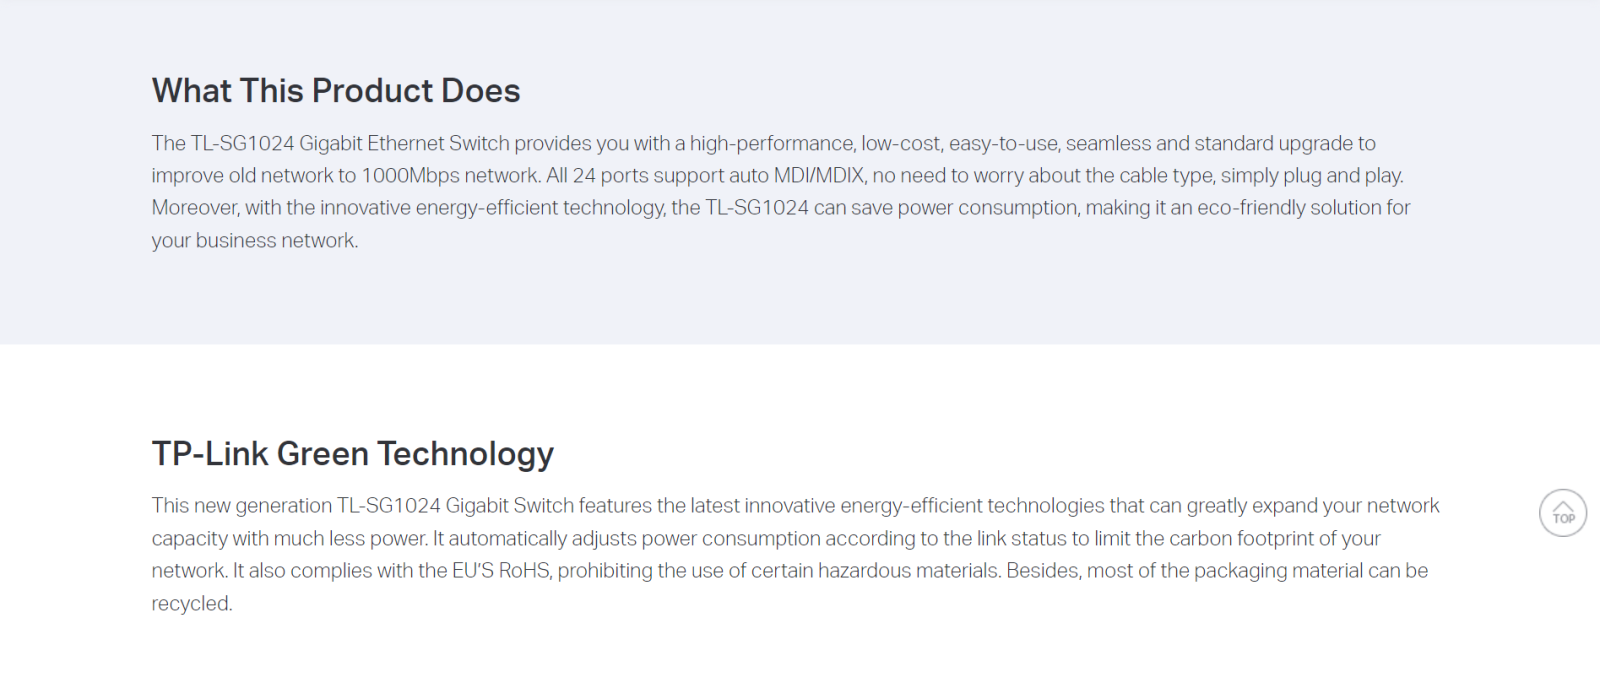1600x683 pixels.
Task: Click the phrase "link status"
Action: 1021,539
